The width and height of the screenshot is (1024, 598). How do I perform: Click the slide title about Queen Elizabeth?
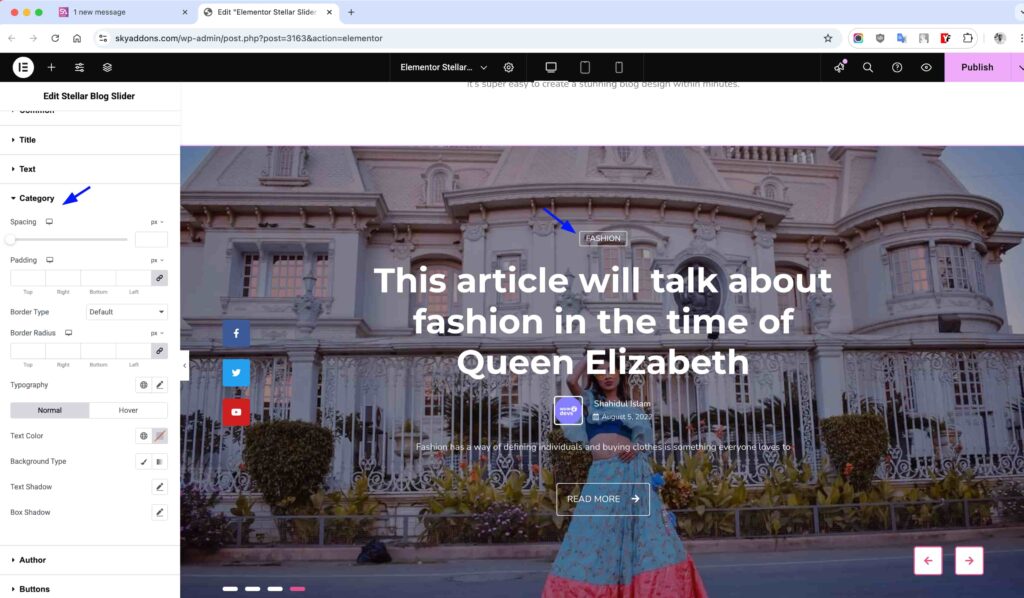tap(603, 321)
